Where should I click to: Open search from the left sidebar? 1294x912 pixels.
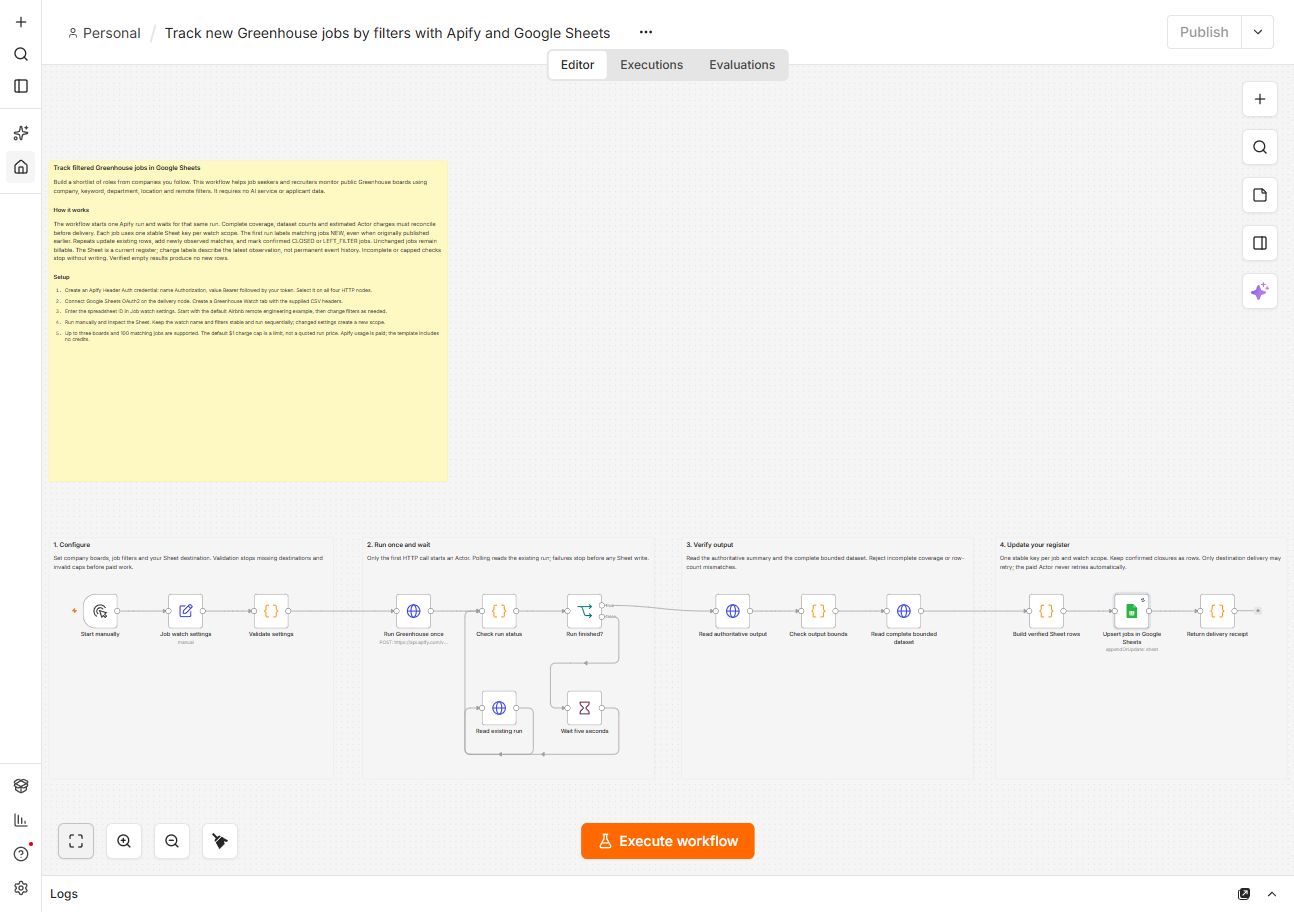[21, 54]
